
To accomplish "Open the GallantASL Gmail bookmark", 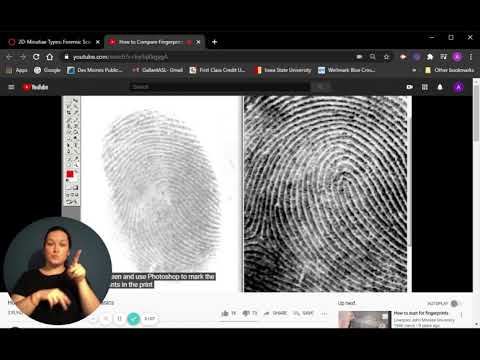I will click(x=158, y=70).
